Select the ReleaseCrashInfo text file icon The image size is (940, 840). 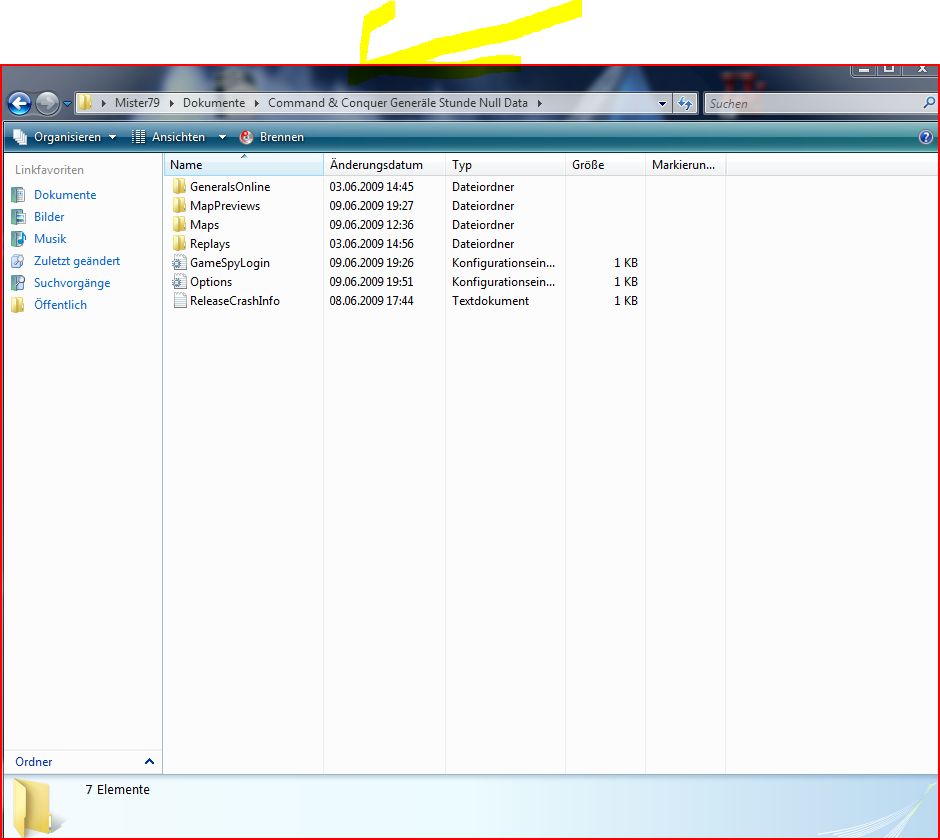179,300
